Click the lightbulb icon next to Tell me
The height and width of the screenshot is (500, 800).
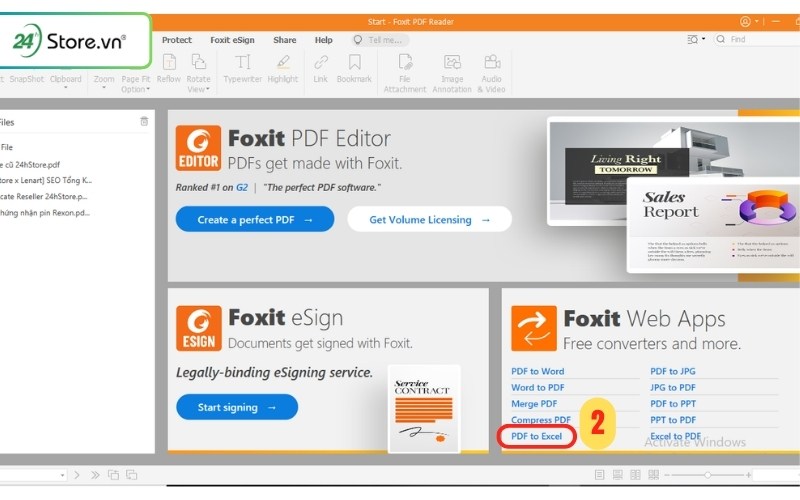[x=358, y=40]
